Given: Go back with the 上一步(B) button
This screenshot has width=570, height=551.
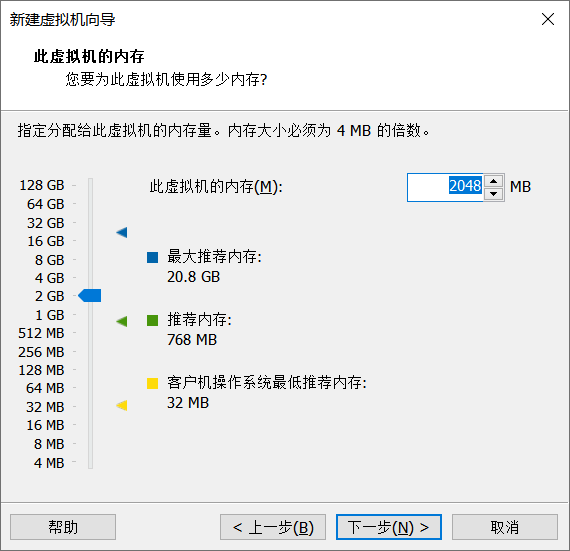Looking at the screenshot, I should (x=273, y=527).
